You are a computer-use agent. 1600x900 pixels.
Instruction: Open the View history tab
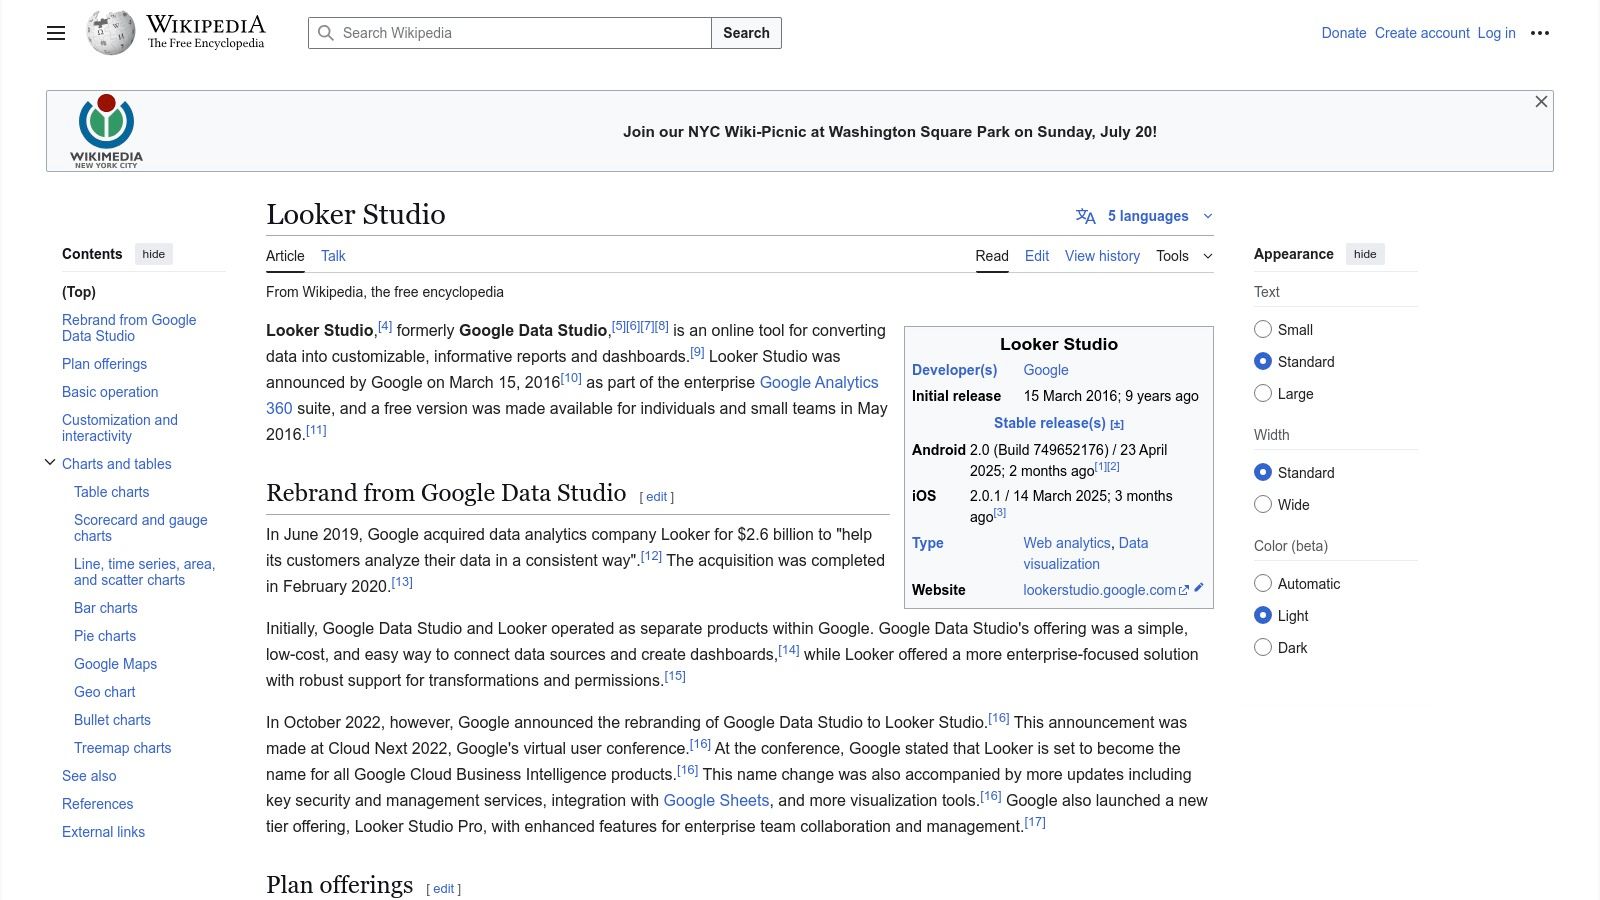pos(1102,256)
